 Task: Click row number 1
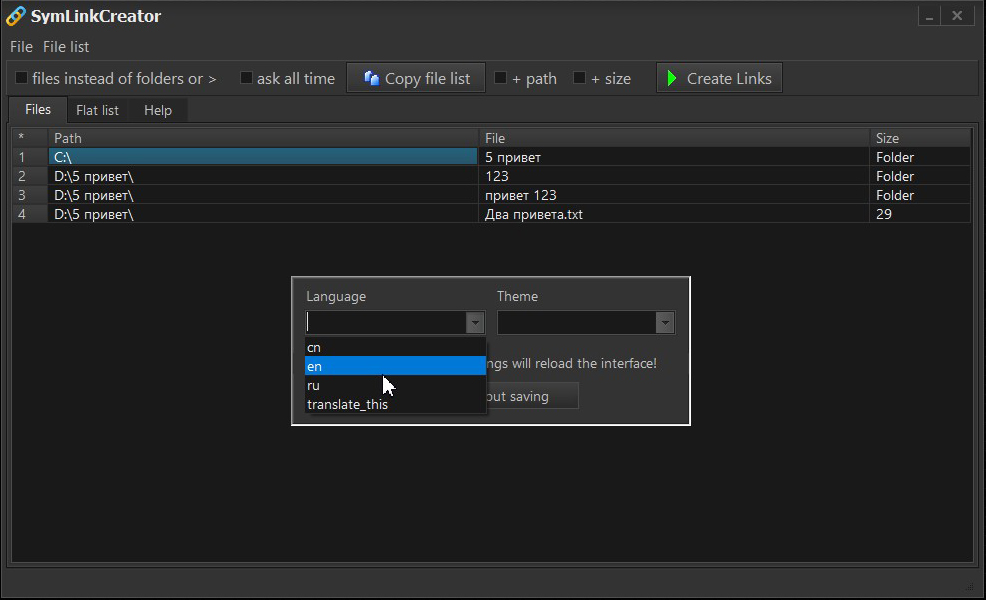[x=30, y=157]
